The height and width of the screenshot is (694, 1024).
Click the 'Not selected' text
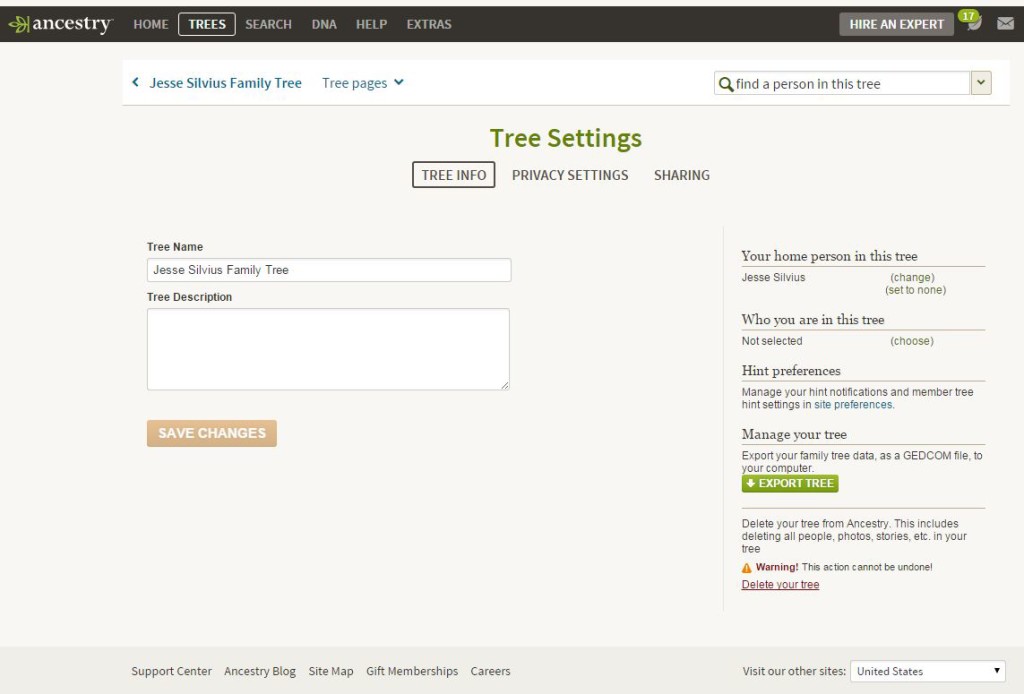pos(772,341)
